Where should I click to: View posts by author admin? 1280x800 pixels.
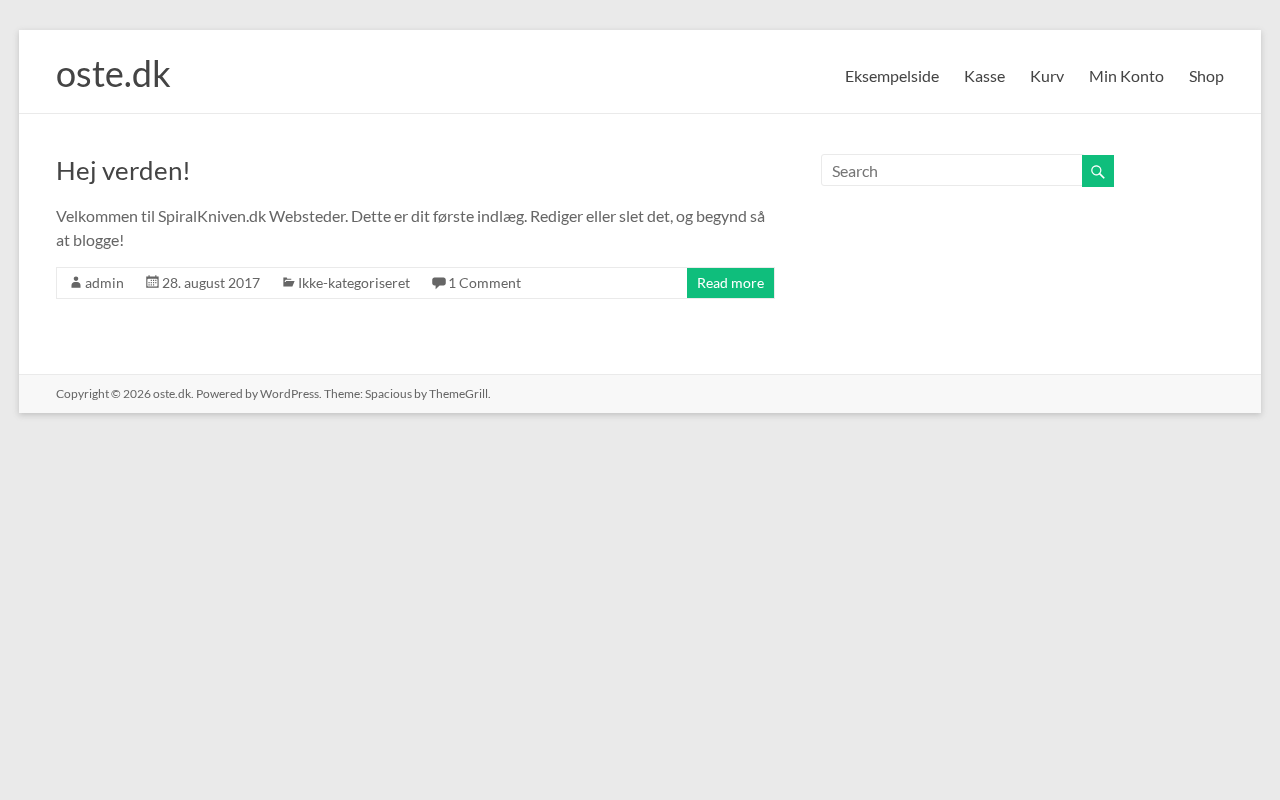104,283
